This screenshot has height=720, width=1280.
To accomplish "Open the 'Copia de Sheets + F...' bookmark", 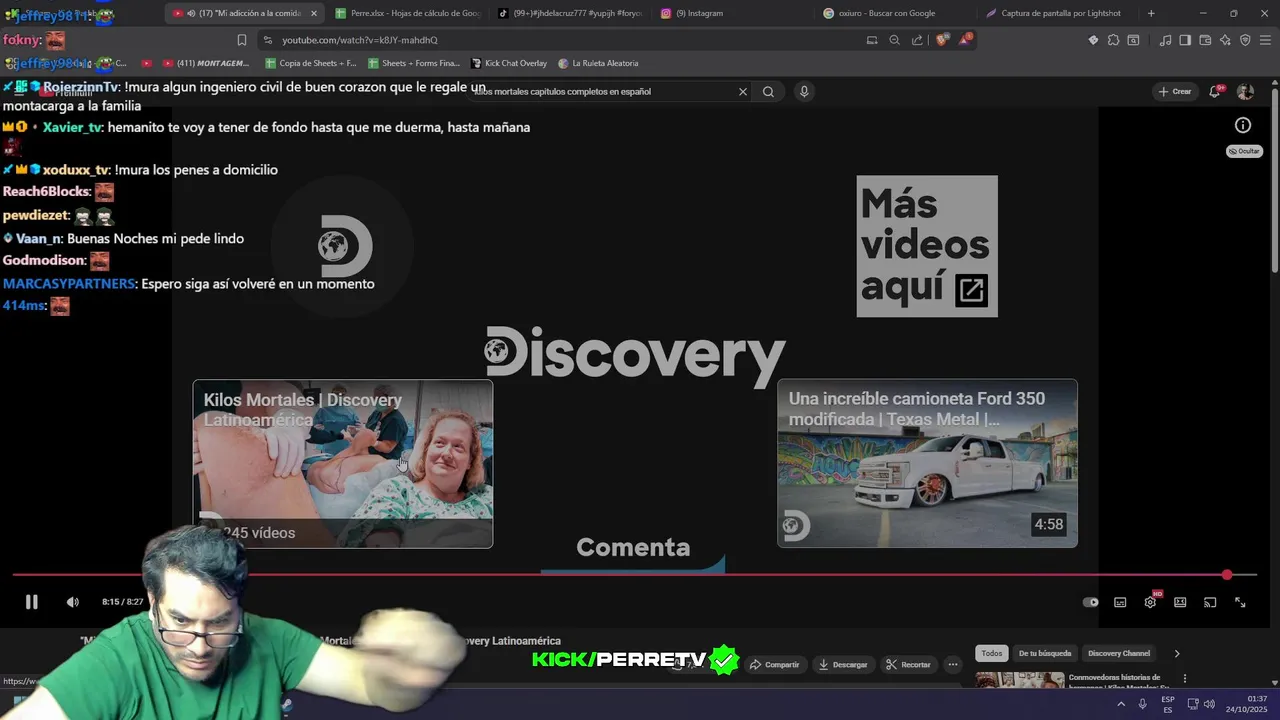I will [x=310, y=63].
